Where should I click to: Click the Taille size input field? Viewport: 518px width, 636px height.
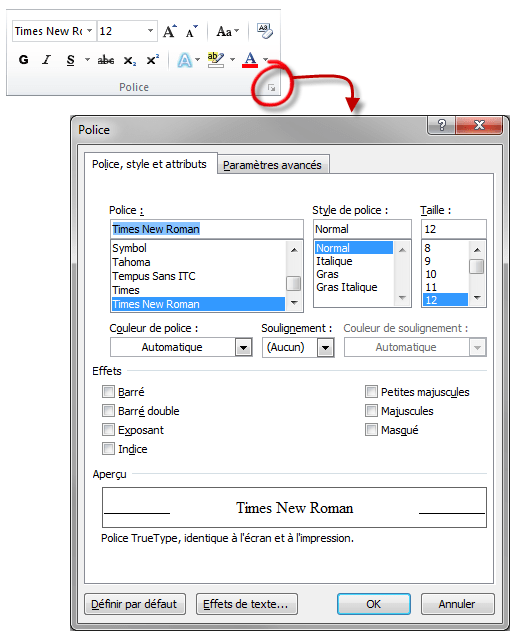454,229
